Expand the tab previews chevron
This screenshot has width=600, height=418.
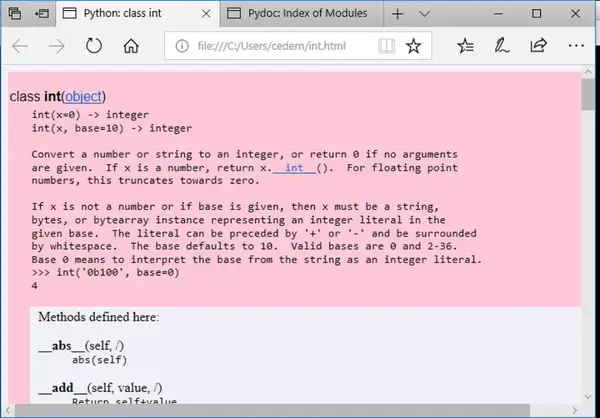coord(424,14)
